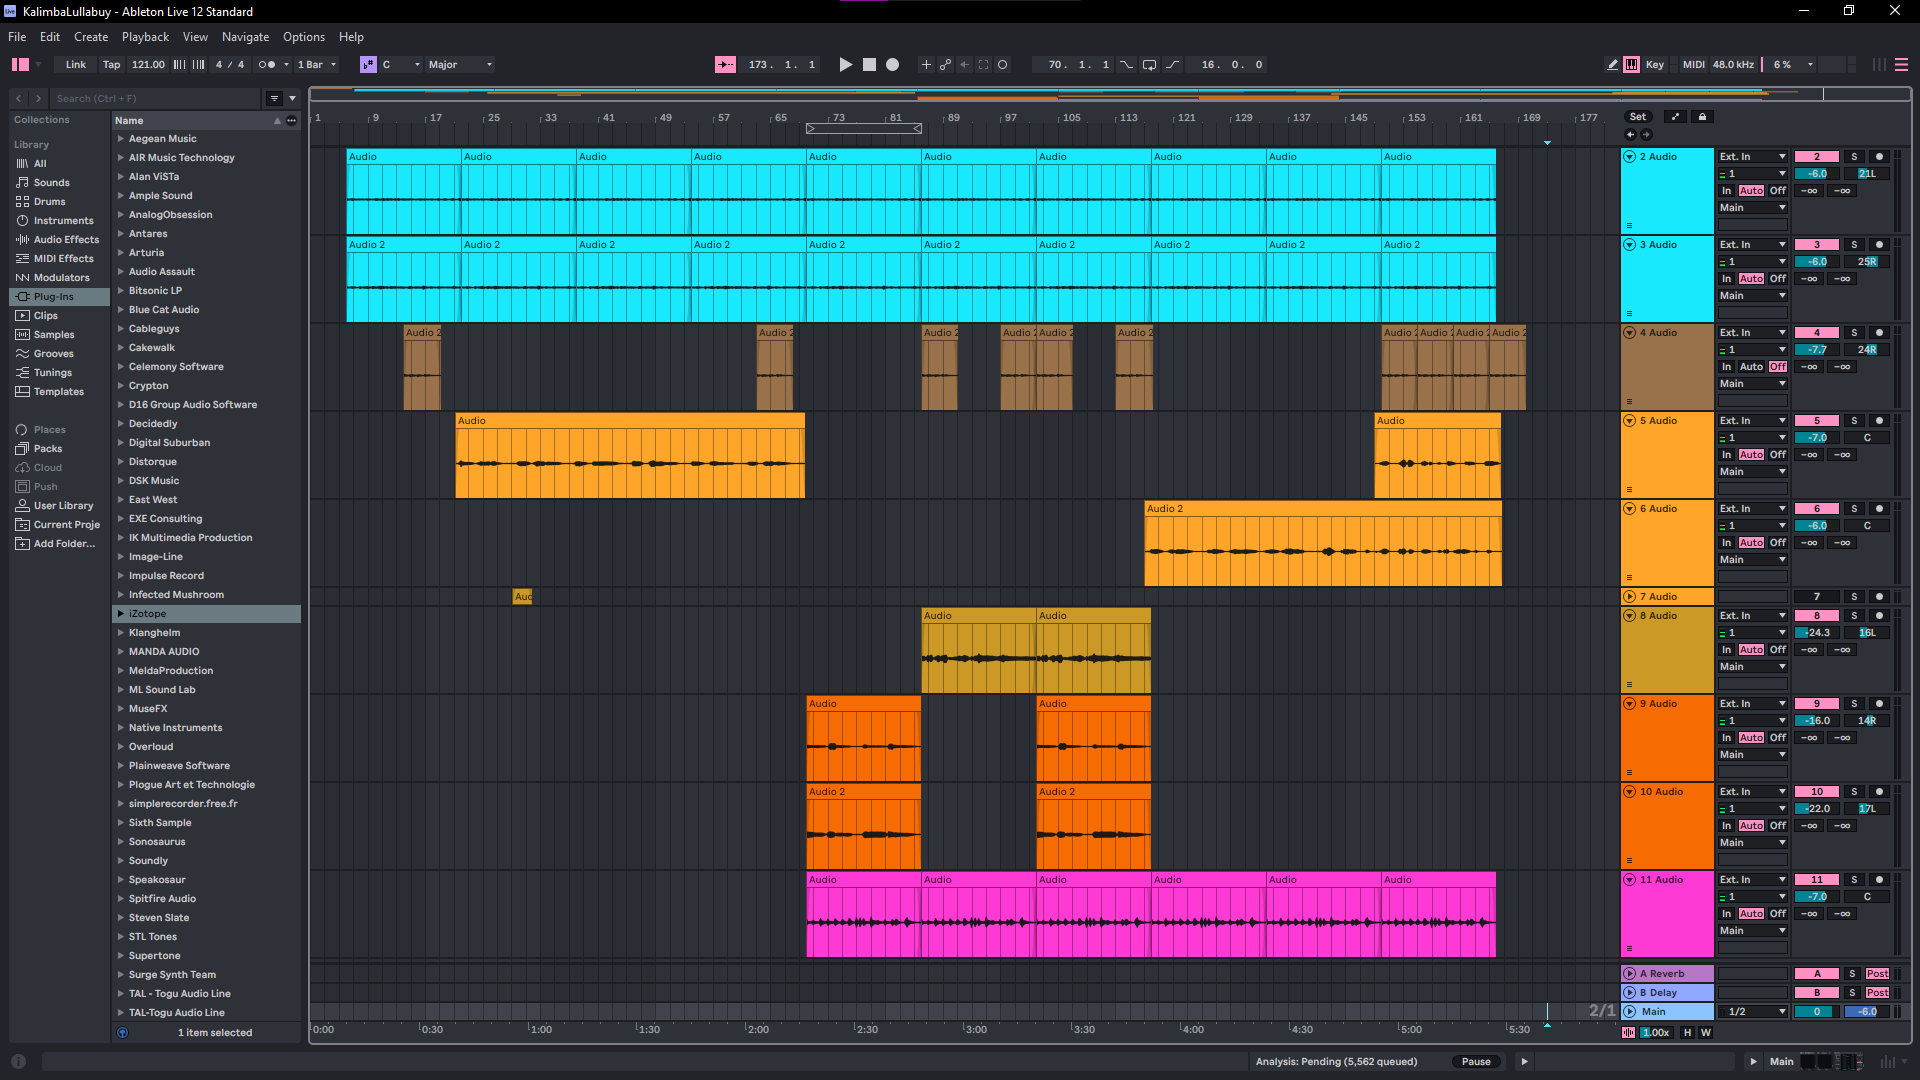
Task: Toggle the Follow playback icon
Action: coord(725,64)
